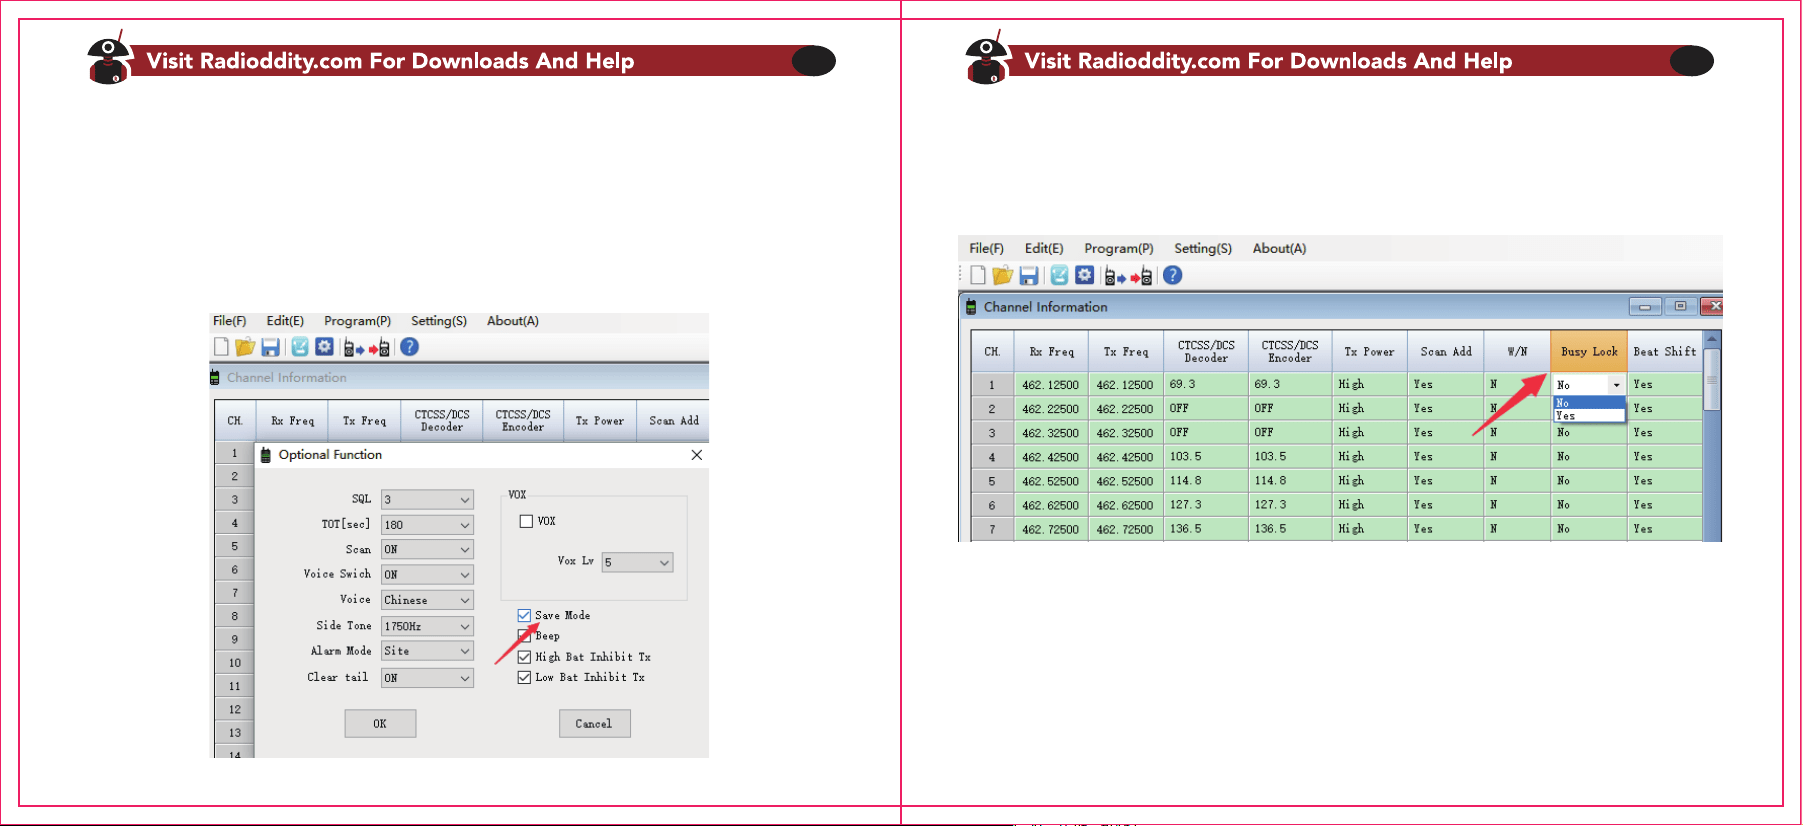The height and width of the screenshot is (826, 1803).
Task: Select encoder cell 127.3 in channel 6
Action: tap(1290, 505)
